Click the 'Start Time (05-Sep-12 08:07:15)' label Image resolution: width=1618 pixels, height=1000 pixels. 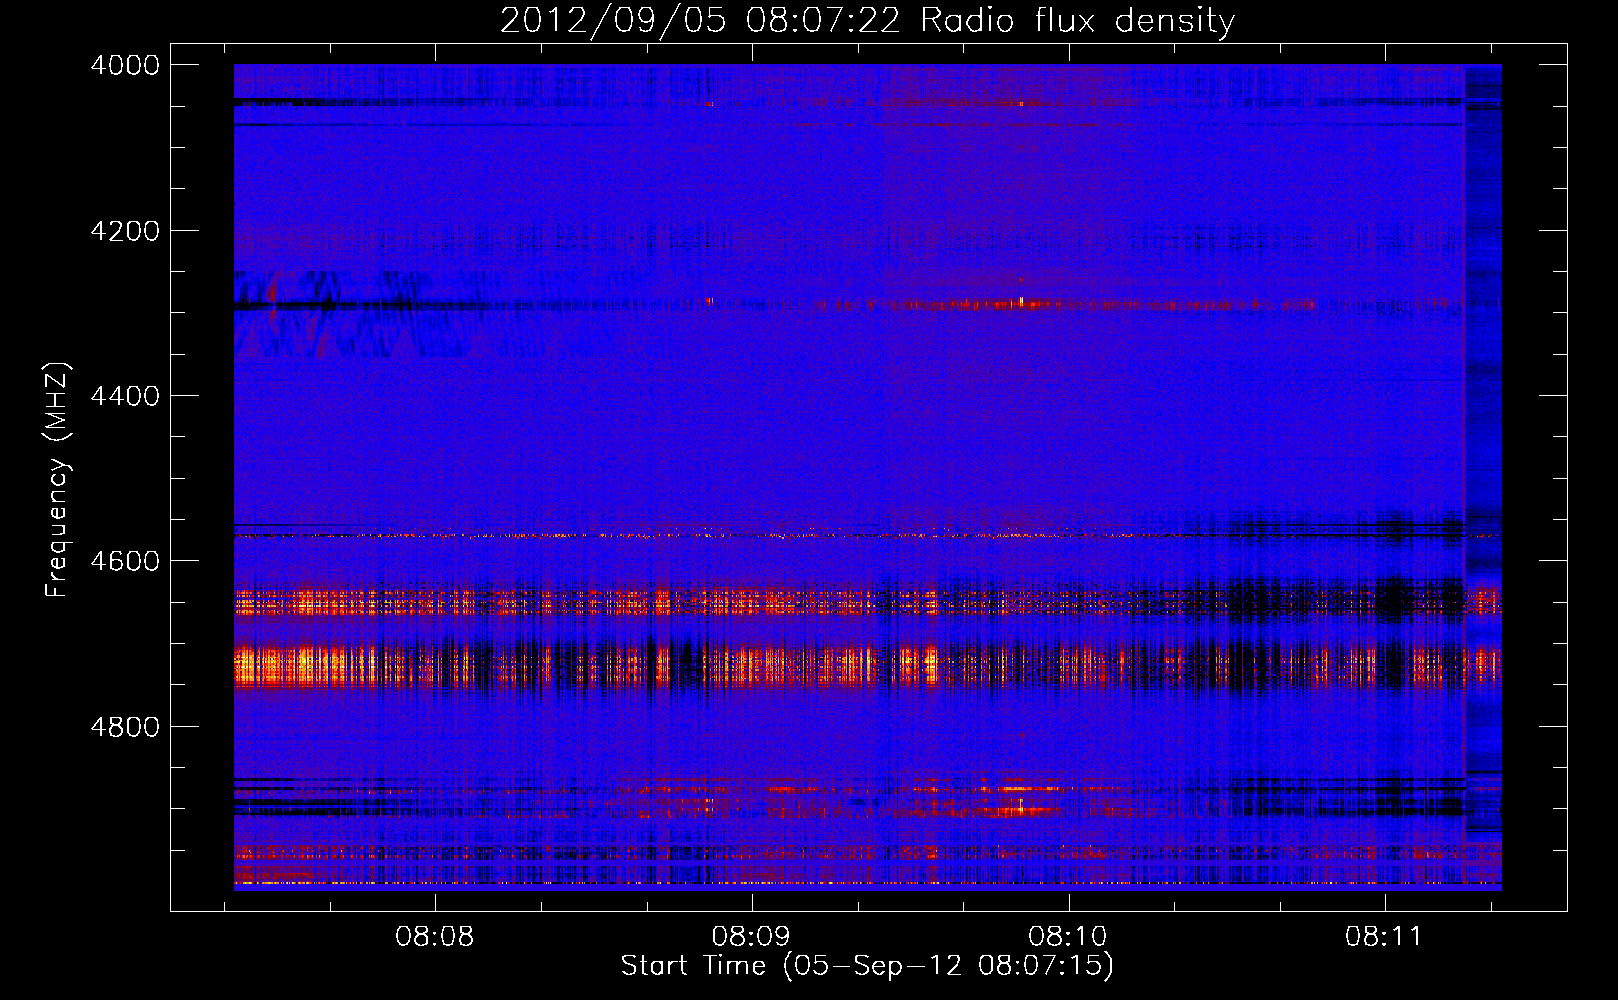pos(867,966)
